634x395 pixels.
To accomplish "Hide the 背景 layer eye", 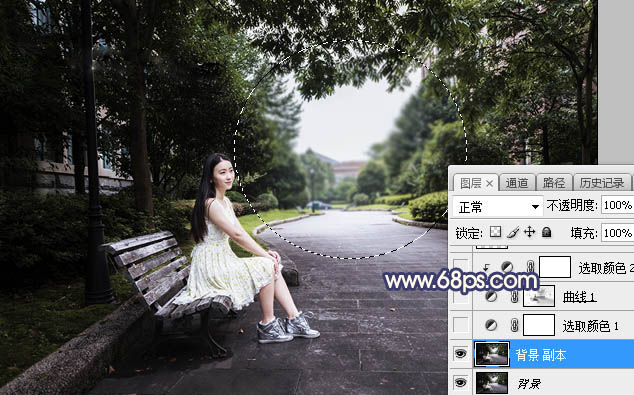I will click(461, 382).
